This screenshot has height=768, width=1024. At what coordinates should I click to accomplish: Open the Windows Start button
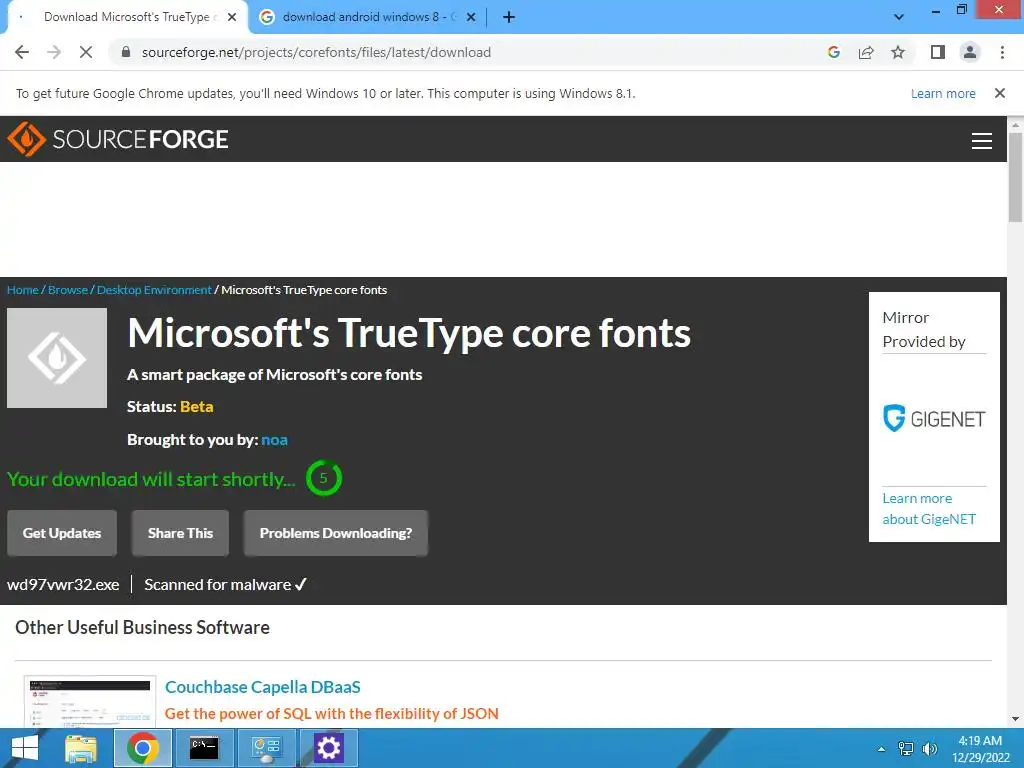[x=24, y=748]
